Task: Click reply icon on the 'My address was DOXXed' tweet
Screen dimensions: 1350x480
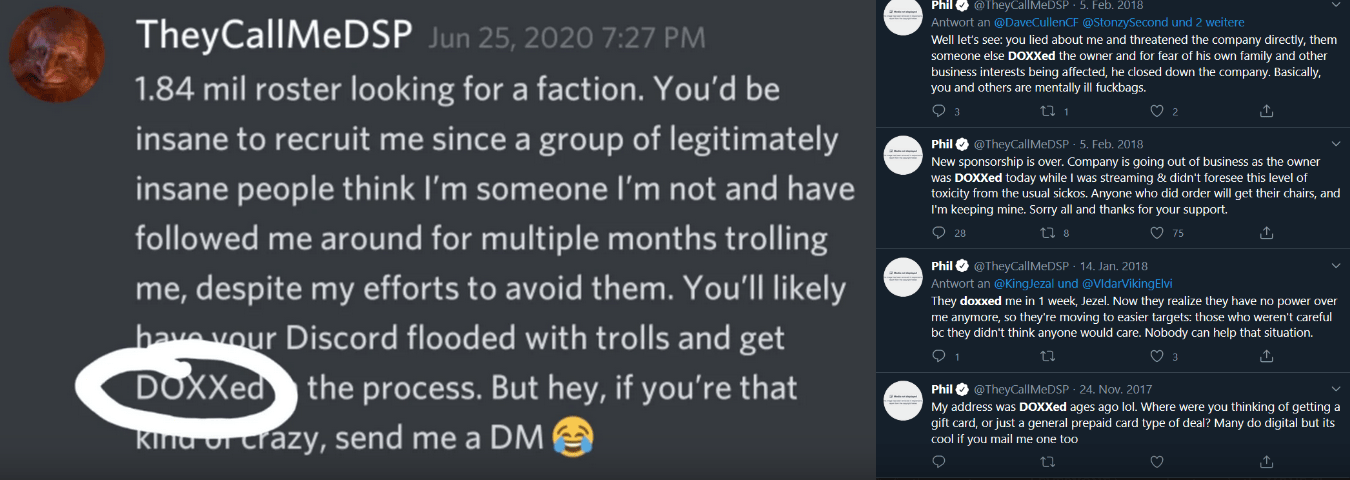Action: 938,462
